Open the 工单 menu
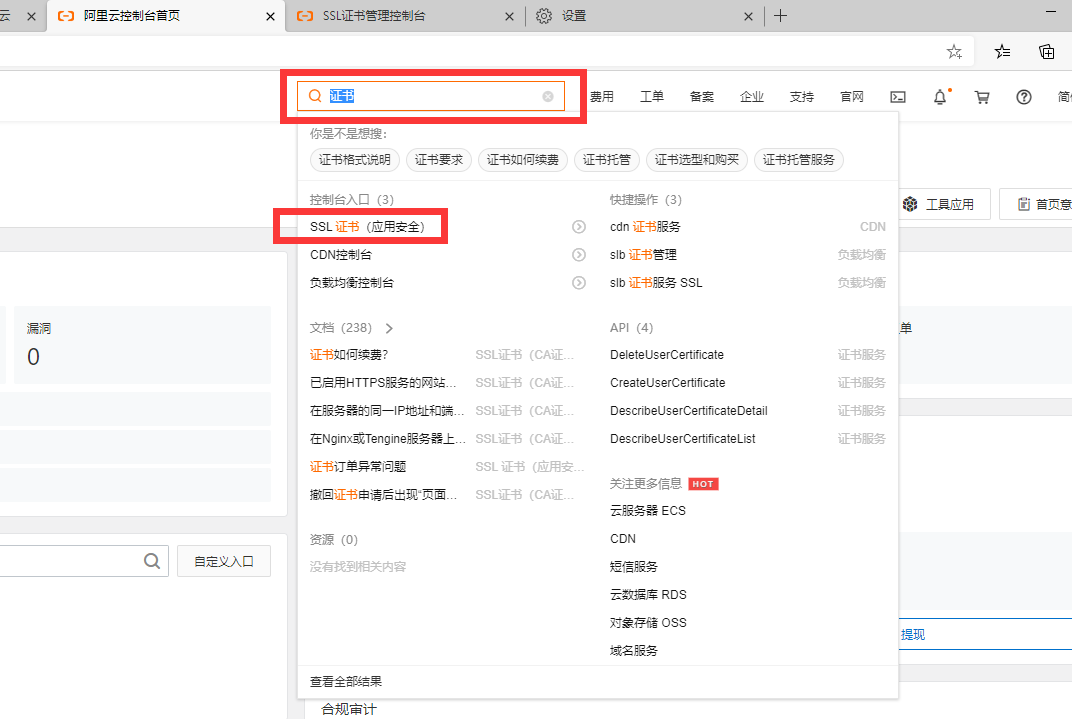The image size is (1072, 719). tap(652, 97)
